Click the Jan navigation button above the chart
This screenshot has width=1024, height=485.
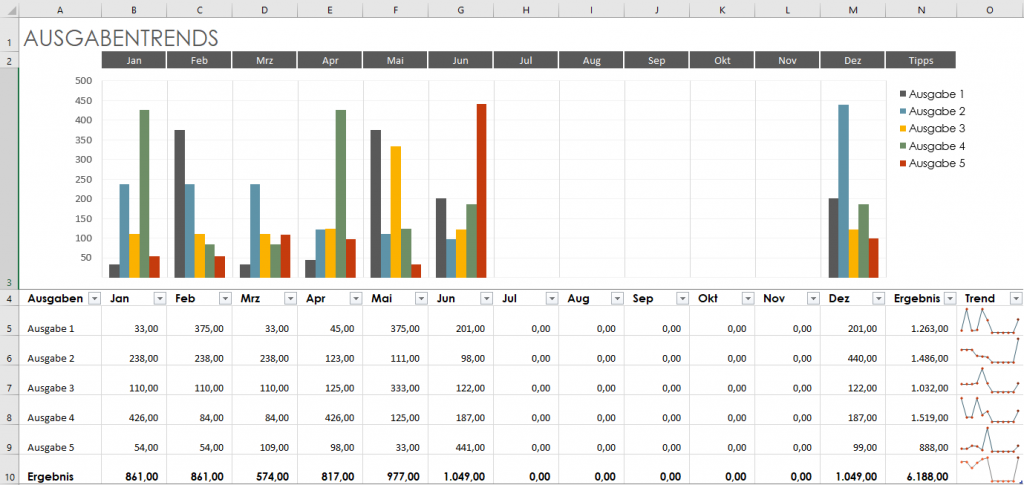133,61
